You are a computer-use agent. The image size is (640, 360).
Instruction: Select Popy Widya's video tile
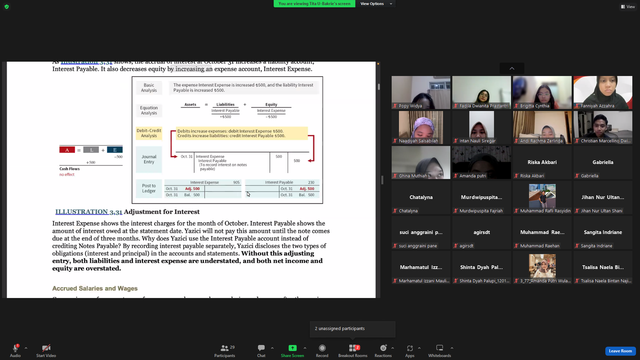[x=421, y=92]
